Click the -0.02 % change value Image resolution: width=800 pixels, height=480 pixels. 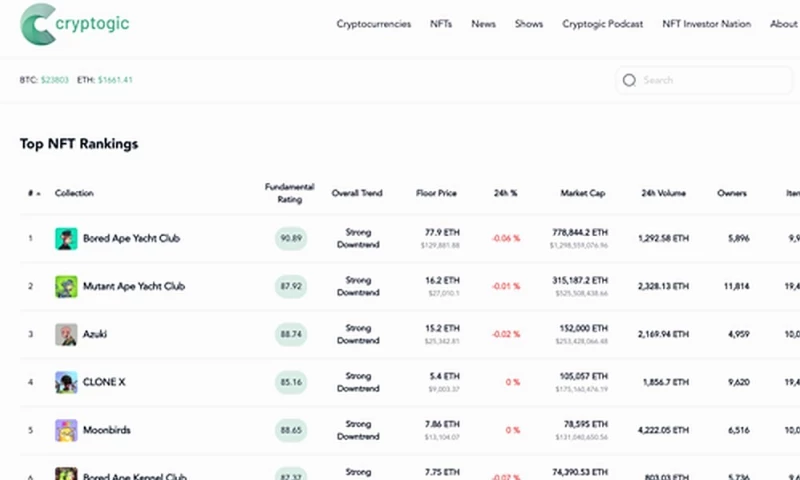506,334
